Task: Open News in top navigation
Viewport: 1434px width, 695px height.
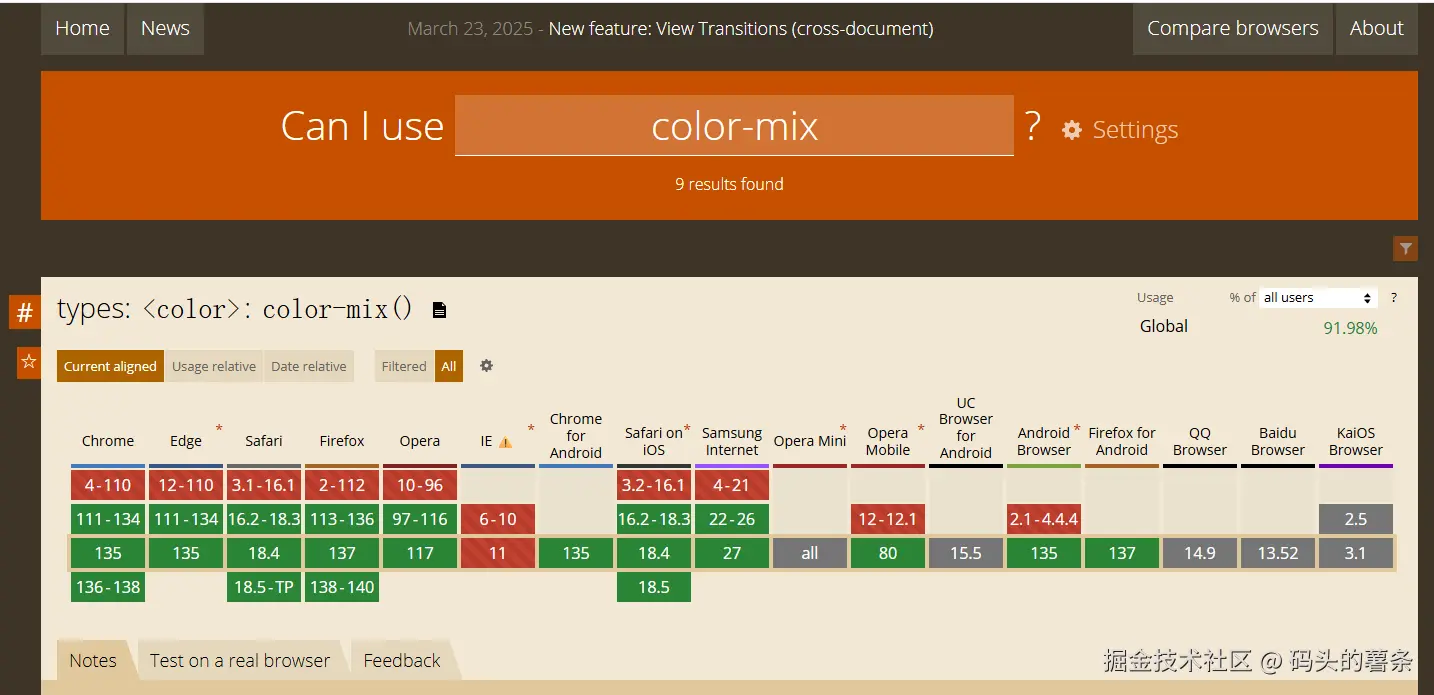Action: [165, 28]
